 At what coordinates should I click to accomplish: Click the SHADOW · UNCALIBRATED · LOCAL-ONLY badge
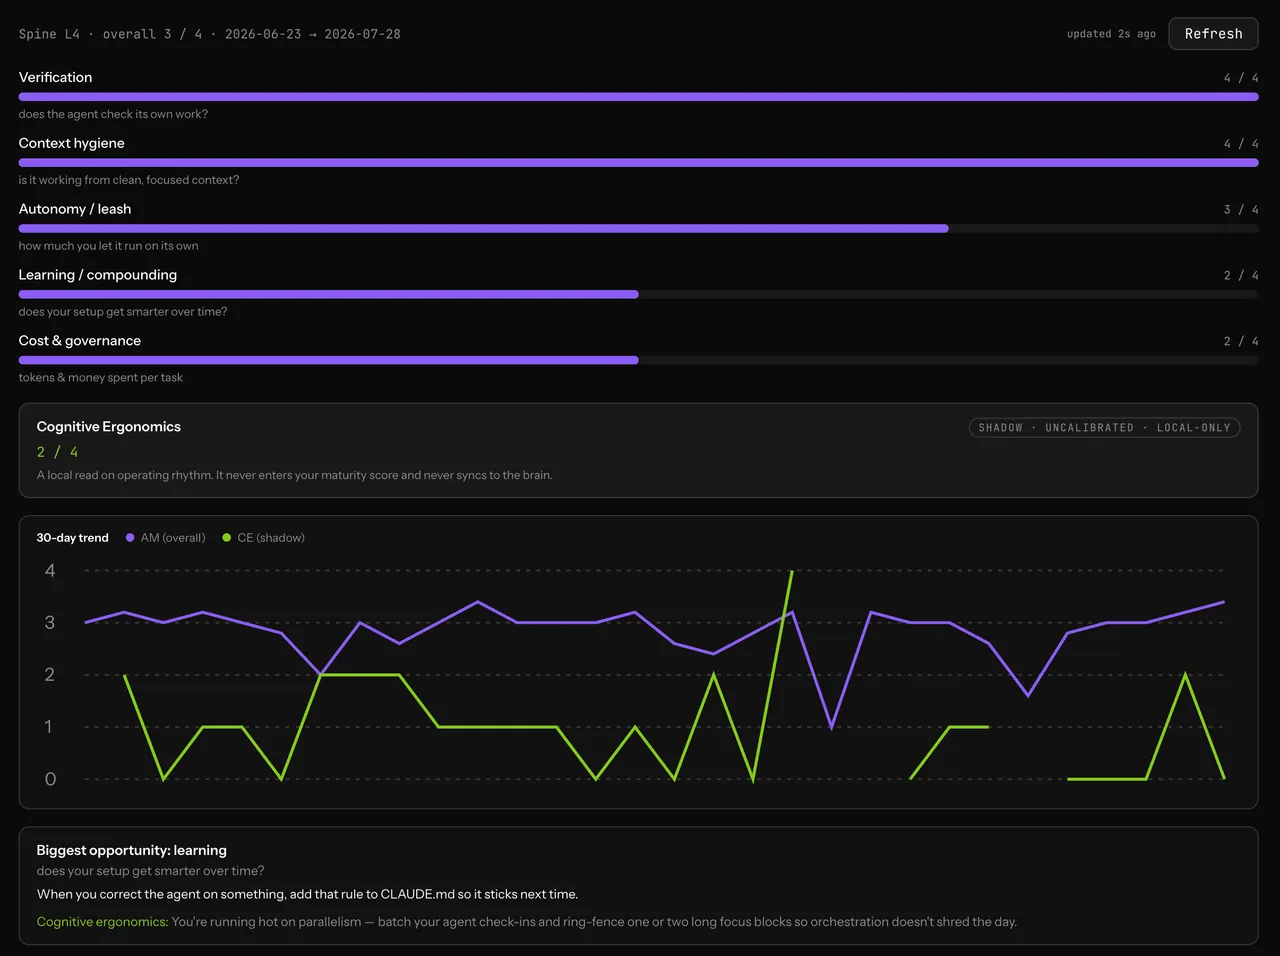(1105, 428)
